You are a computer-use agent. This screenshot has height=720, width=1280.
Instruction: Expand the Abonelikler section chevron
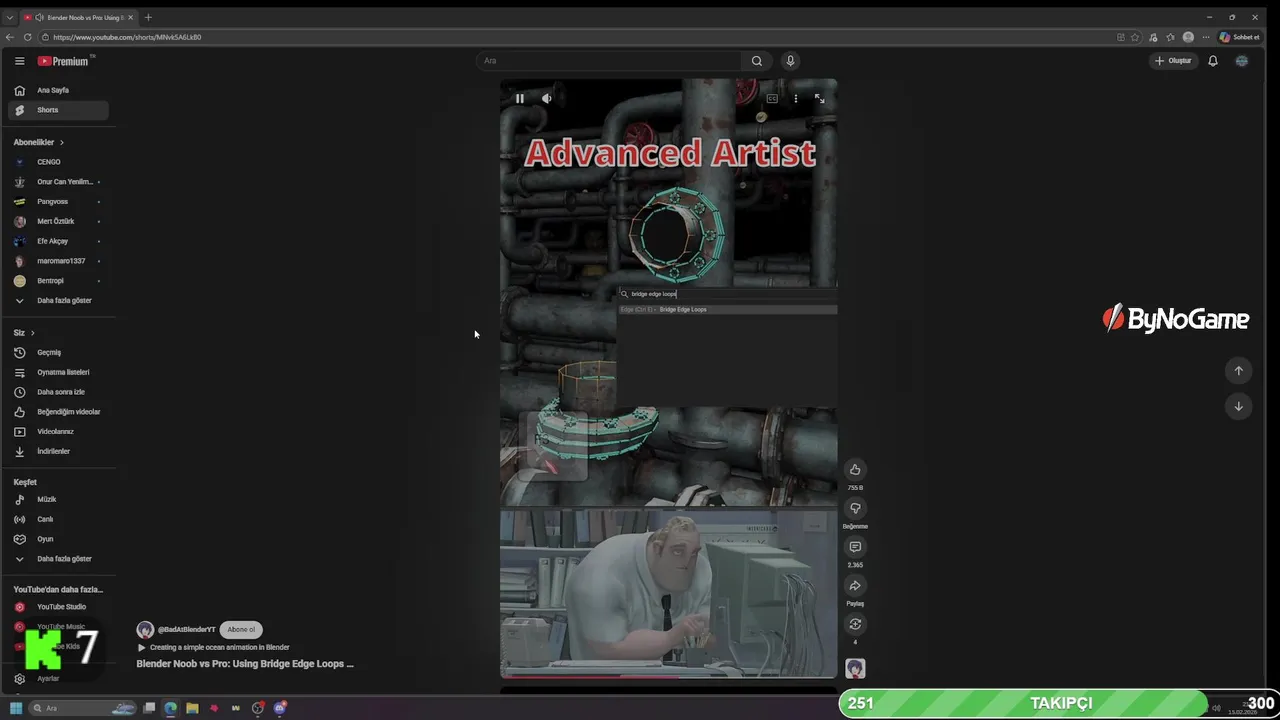61,142
